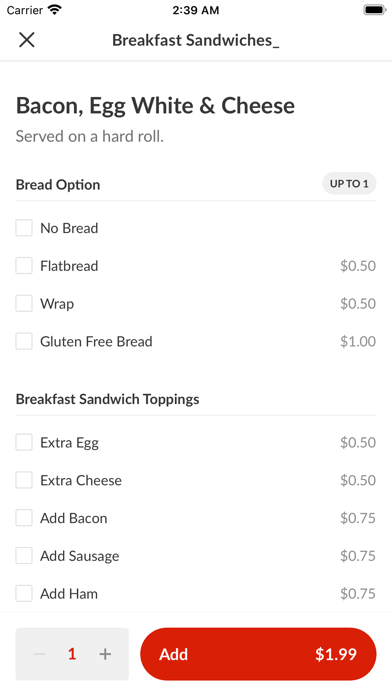This screenshot has width=392, height=696.
Task: Choose Wrap as the bread option
Action: 24,303
